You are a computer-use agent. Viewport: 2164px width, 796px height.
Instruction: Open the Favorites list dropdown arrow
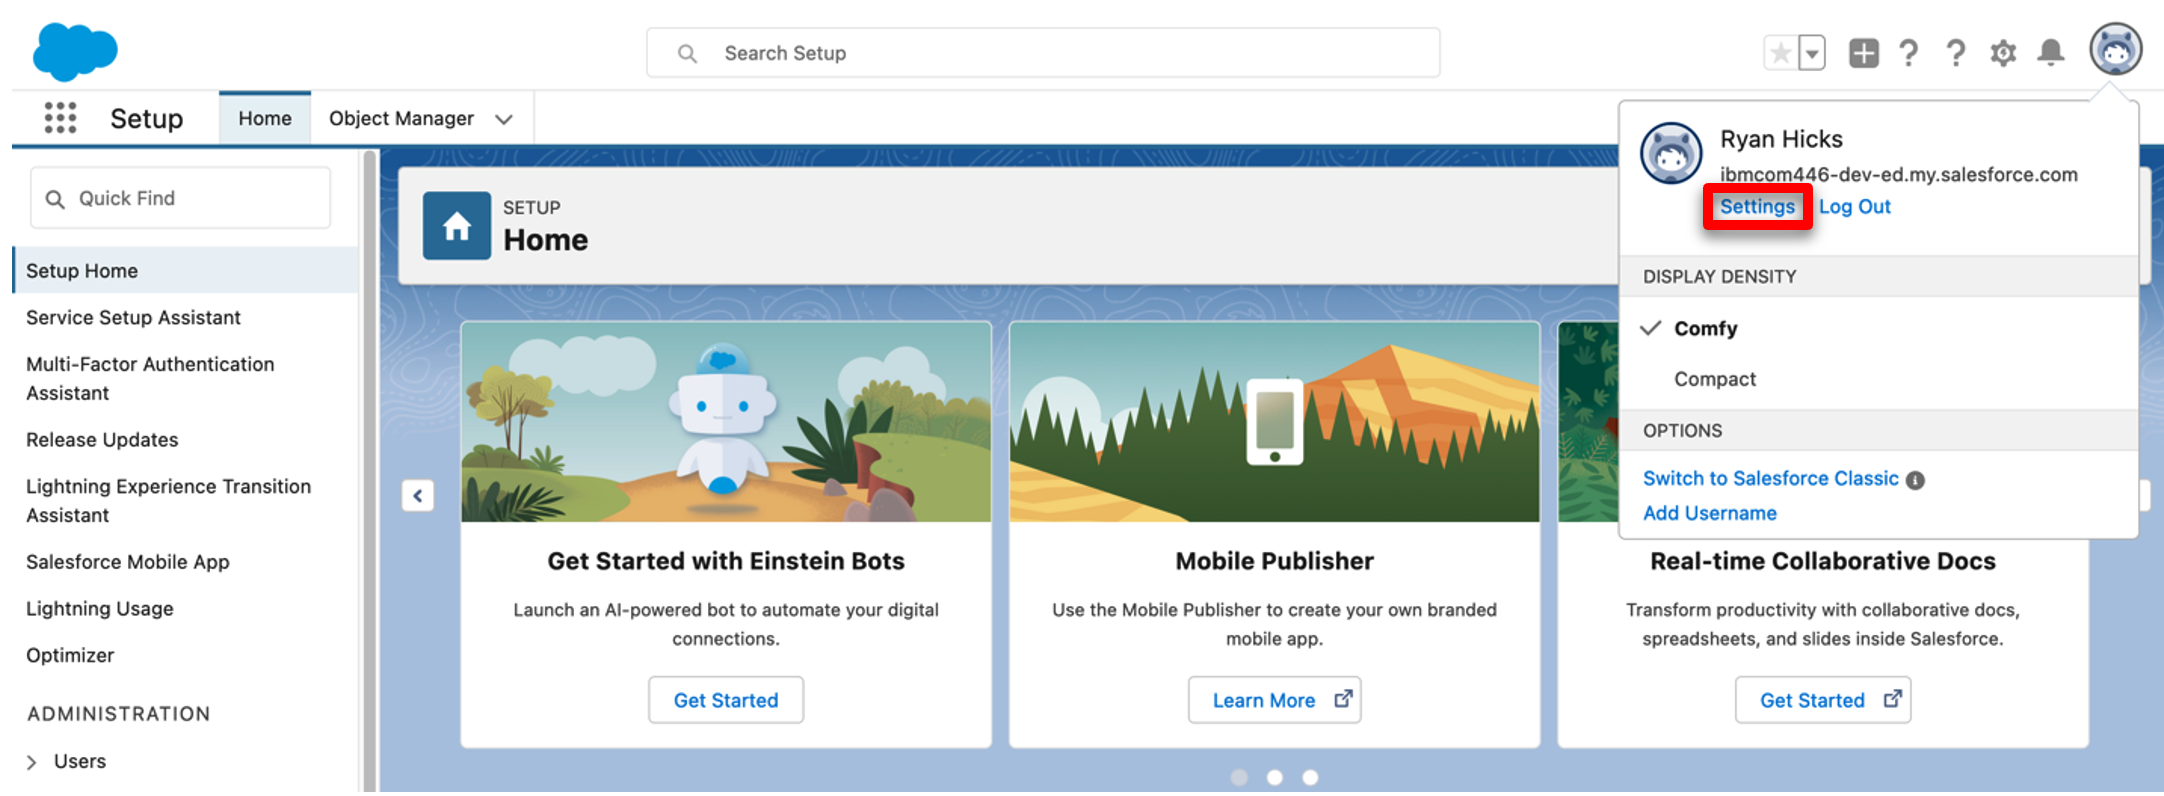pos(1812,53)
